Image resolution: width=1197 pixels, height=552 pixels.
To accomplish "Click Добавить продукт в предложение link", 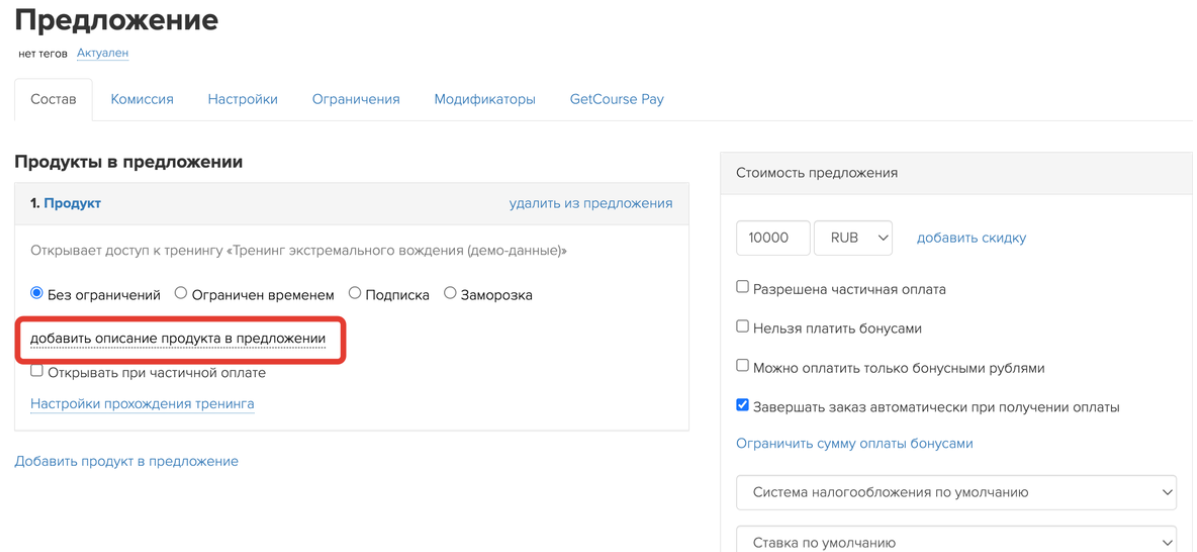I will [126, 461].
